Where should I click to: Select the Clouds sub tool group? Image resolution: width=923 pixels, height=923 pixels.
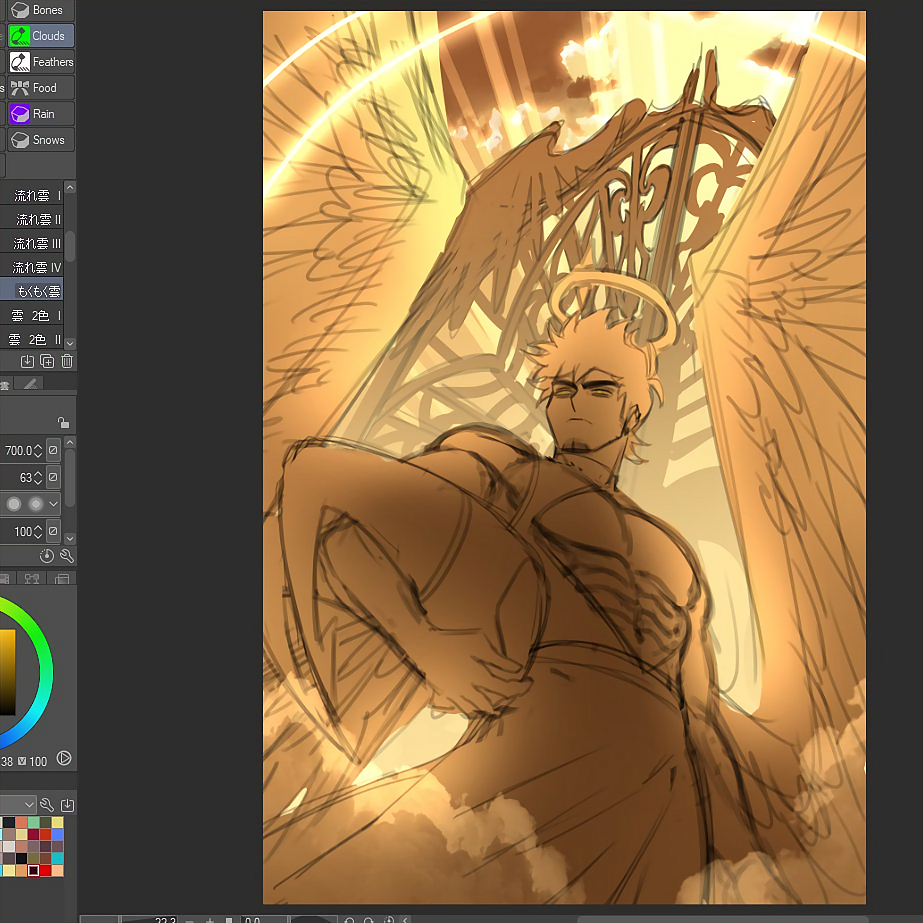pyautogui.click(x=40, y=36)
